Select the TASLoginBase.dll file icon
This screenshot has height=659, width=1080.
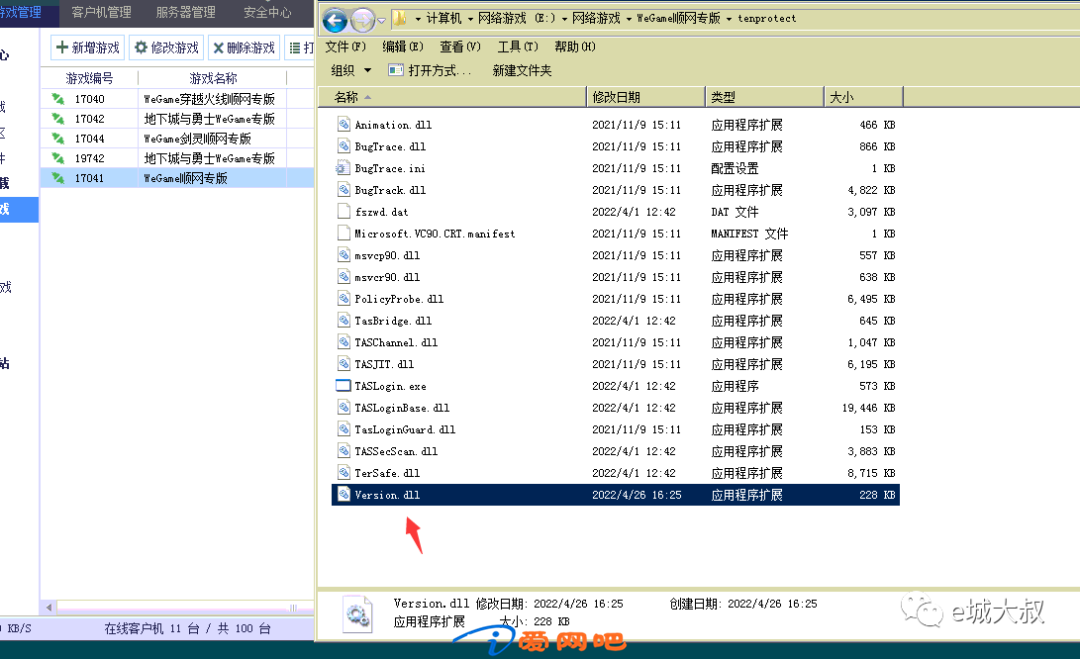[344, 408]
